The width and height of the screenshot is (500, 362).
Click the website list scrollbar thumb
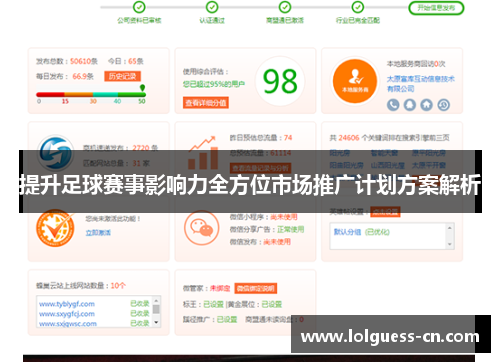156,309
